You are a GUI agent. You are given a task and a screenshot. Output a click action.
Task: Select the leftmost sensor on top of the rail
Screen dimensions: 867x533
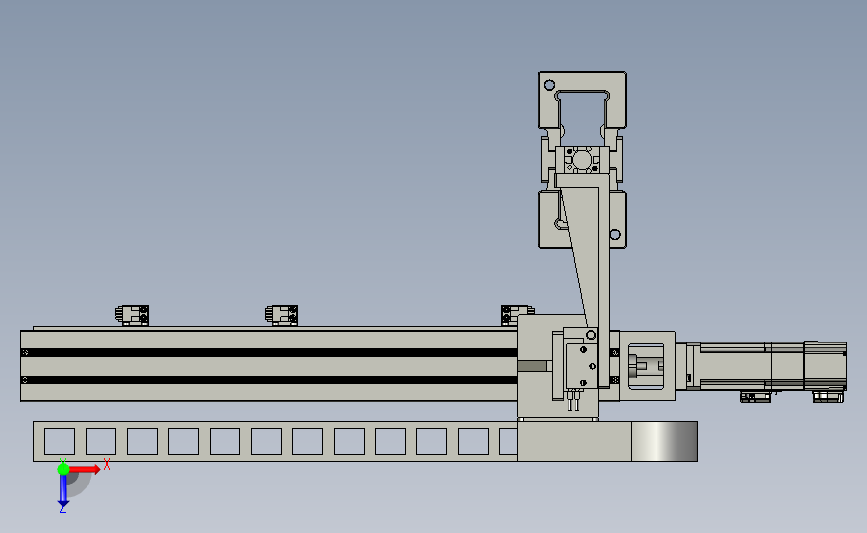[132, 315]
